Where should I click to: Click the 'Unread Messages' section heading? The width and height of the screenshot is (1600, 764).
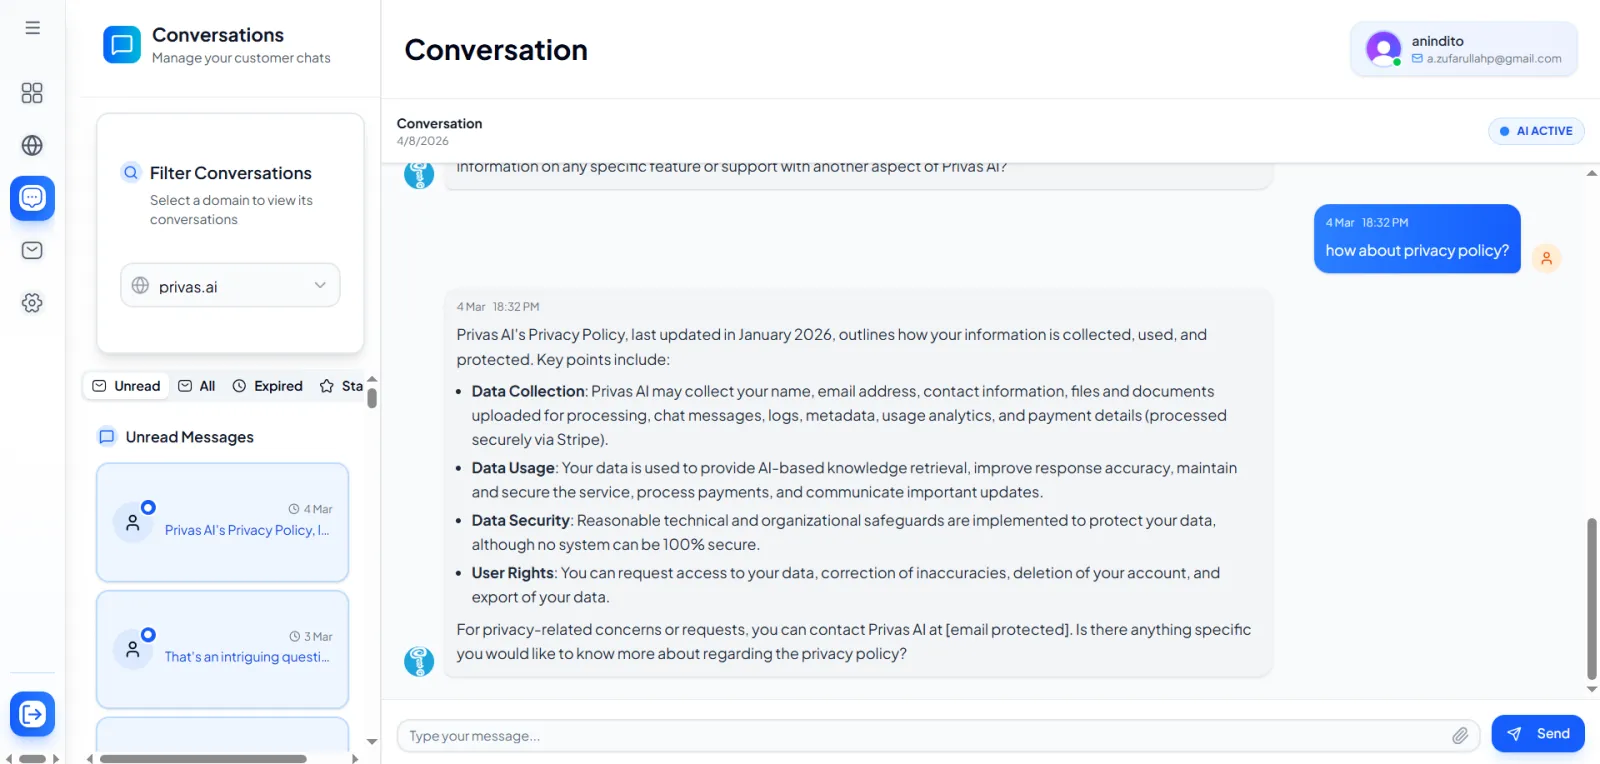tap(190, 437)
